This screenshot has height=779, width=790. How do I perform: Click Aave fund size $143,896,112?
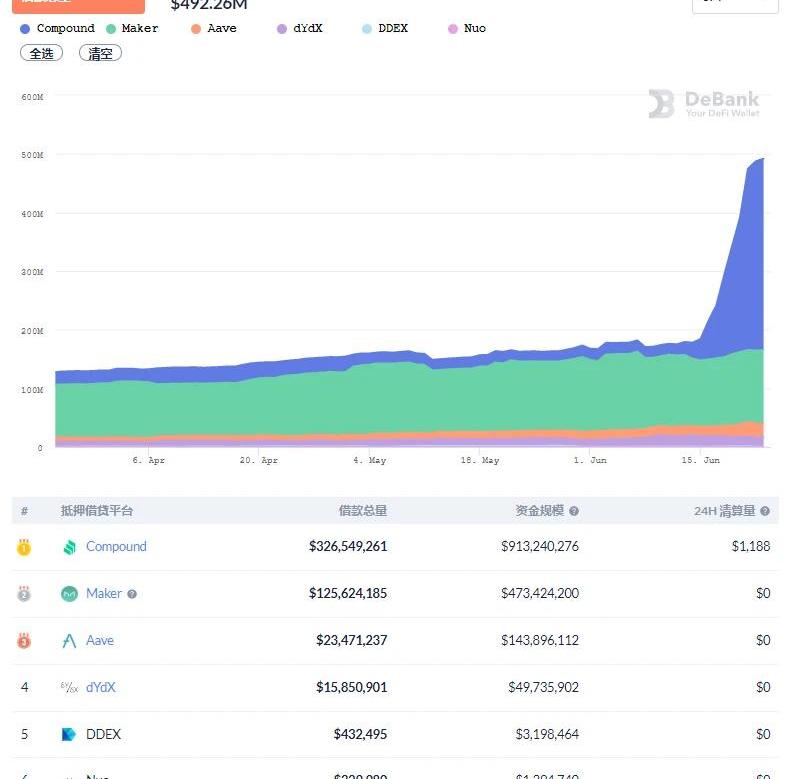[x=540, y=640]
